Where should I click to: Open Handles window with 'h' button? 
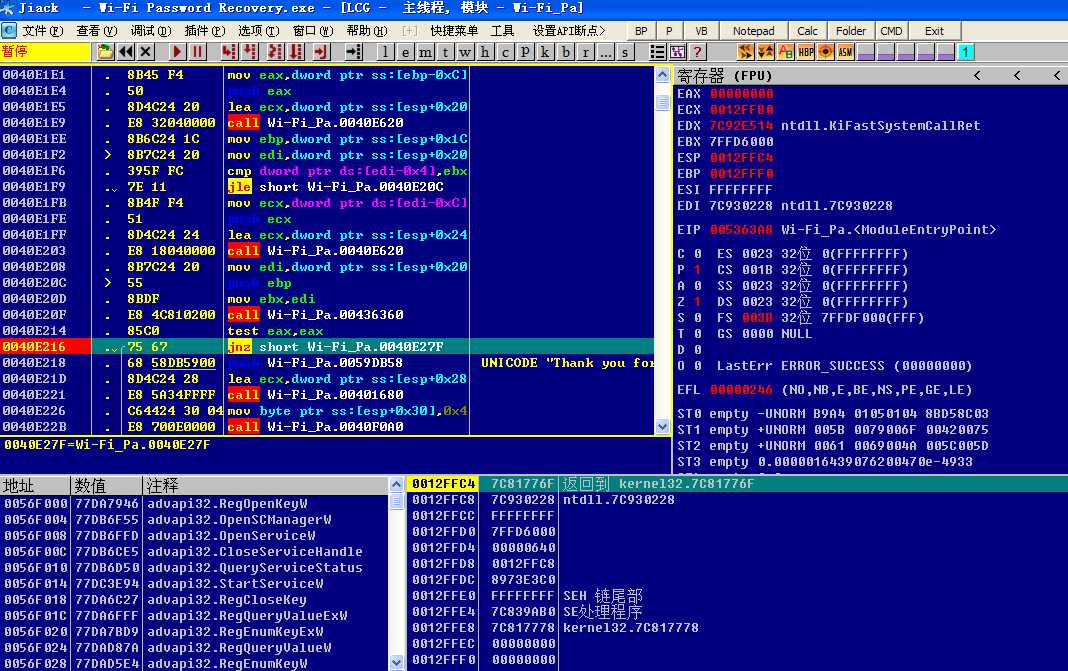click(485, 52)
